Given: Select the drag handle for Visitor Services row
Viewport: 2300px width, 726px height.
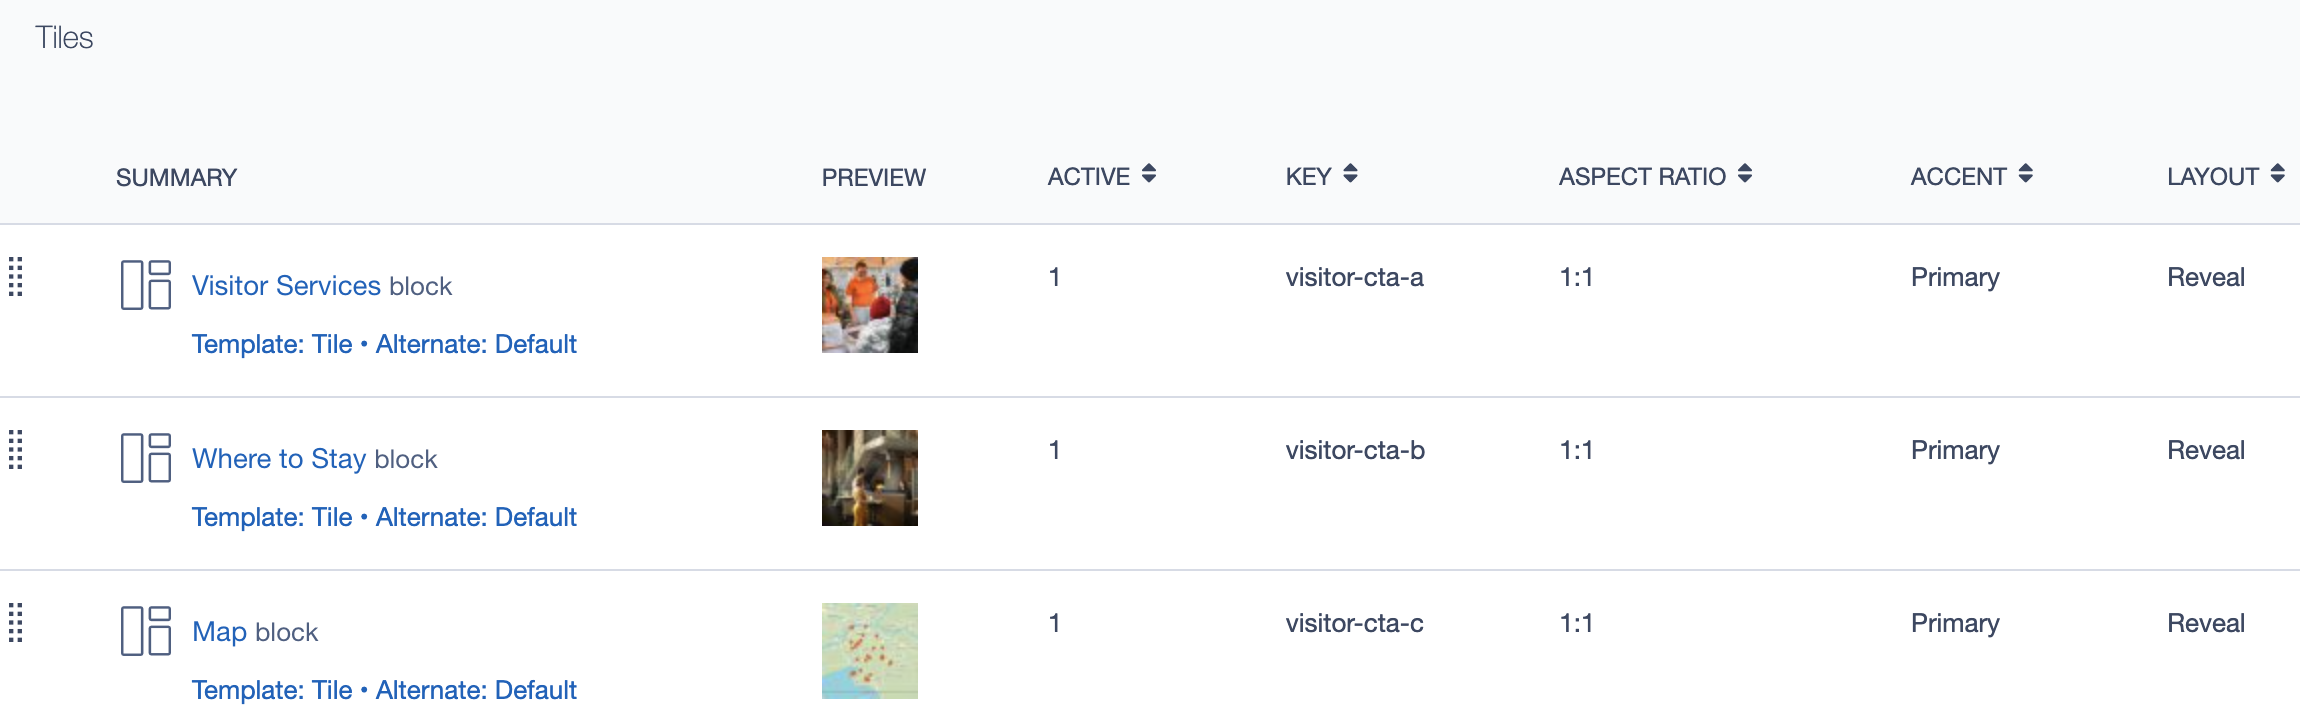Looking at the screenshot, I should pos(17,277).
